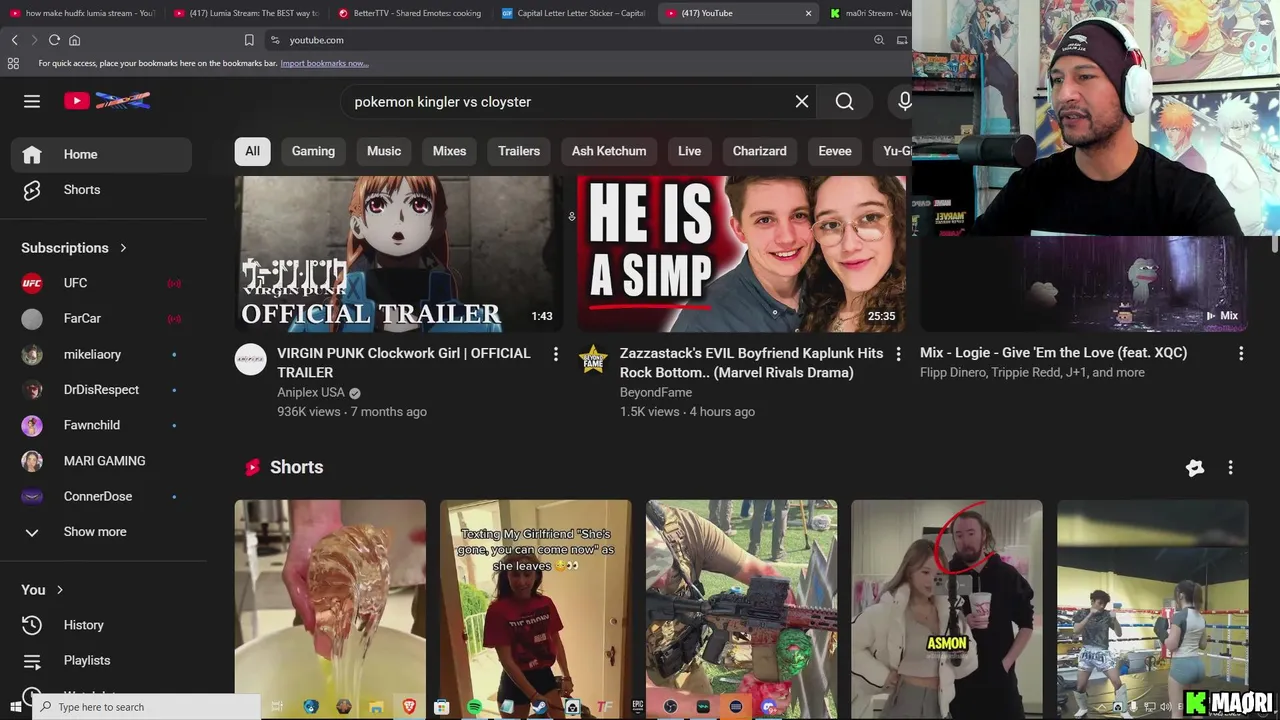Expand the Subscriptions section arrow
The width and height of the screenshot is (1280, 720).
coord(124,248)
